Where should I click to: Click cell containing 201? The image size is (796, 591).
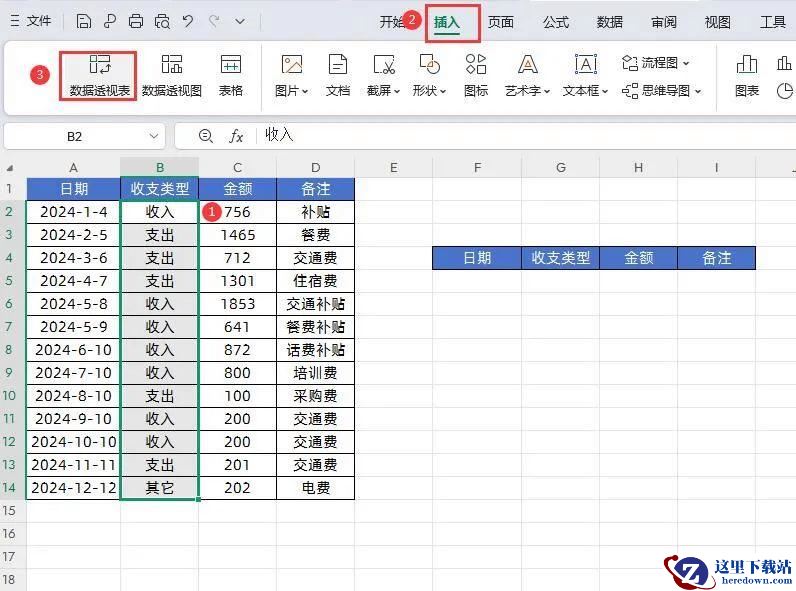point(238,465)
